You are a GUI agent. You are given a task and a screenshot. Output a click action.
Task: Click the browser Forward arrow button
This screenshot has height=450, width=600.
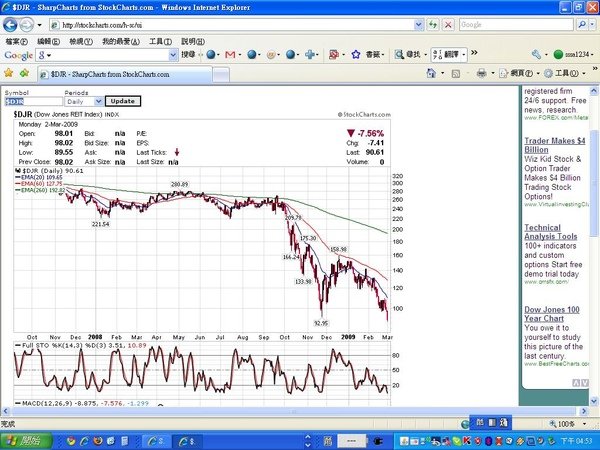[27, 25]
